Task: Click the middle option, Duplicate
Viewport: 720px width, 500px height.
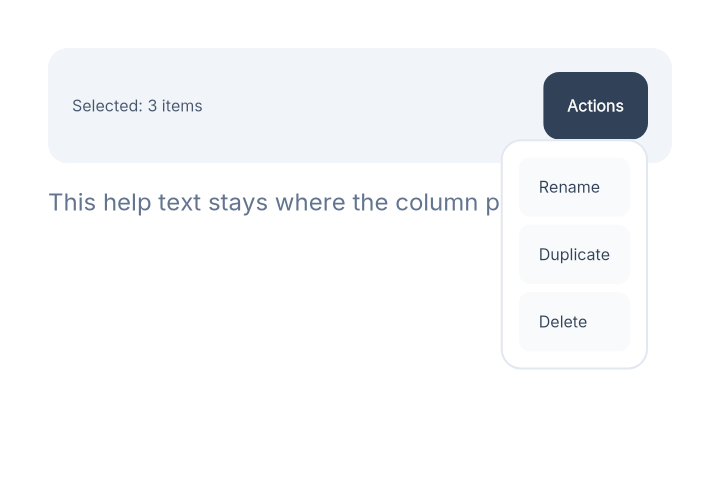Action: tap(574, 255)
